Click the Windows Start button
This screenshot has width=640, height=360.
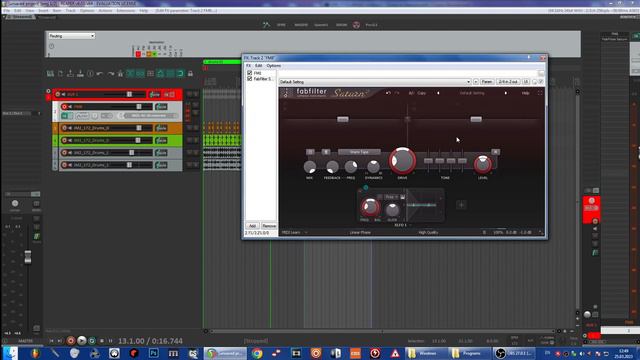[x=10, y=353]
